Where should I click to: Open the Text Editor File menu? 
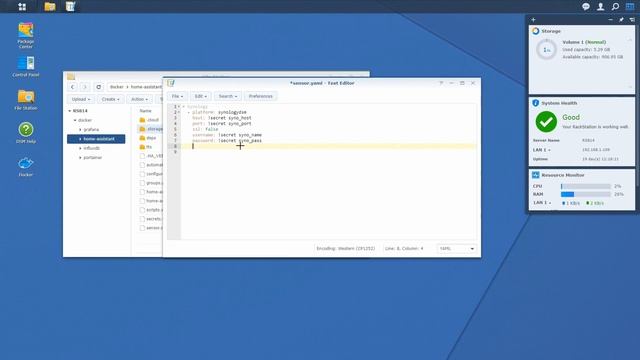(177, 96)
